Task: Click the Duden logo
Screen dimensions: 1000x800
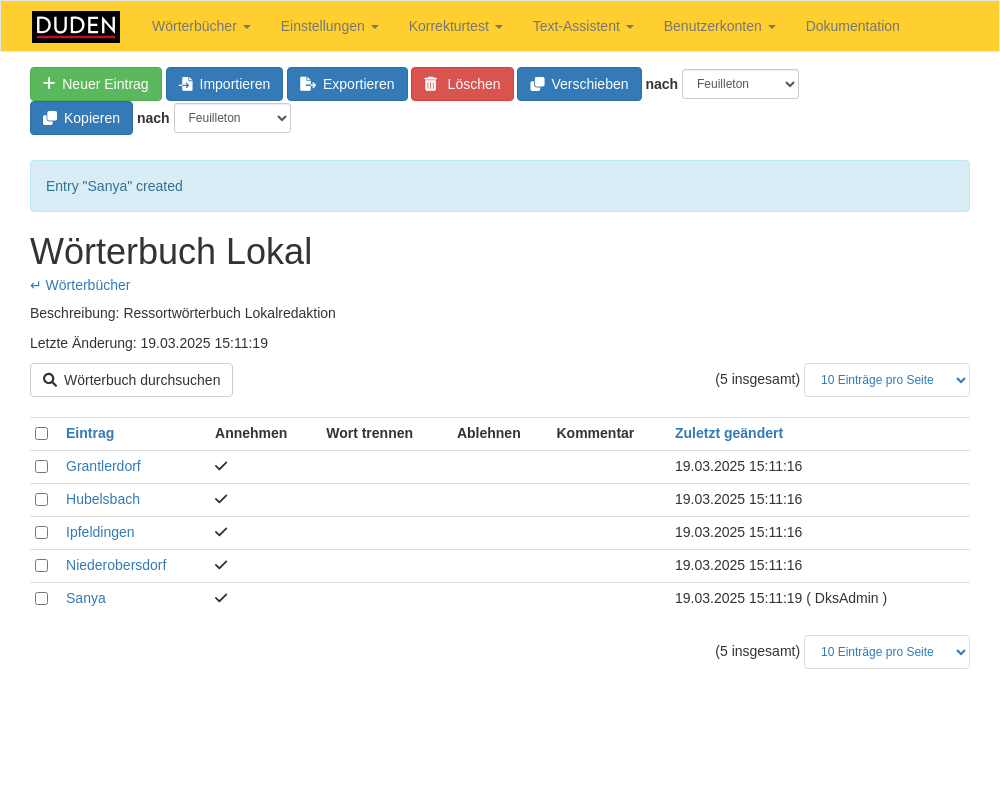Action: tap(76, 27)
